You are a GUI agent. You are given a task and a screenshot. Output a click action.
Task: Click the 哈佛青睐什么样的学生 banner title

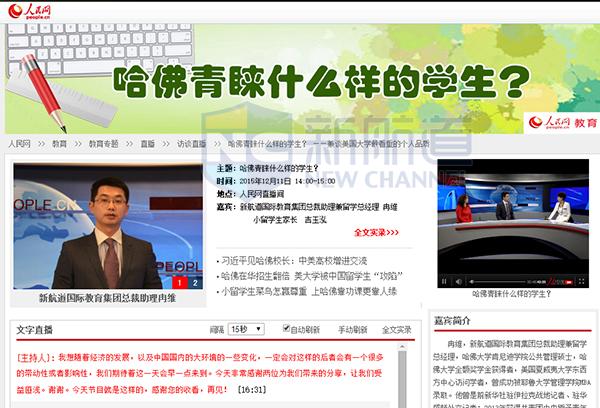[321, 82]
